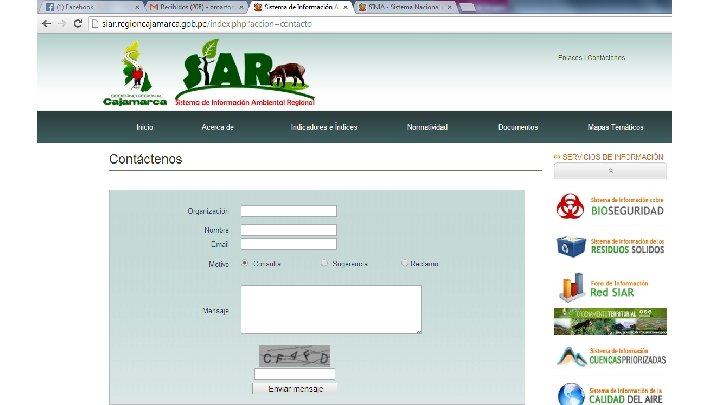Viewport: 720px width, 405px height.
Task: Open Normatividad menu item
Action: click(427, 127)
